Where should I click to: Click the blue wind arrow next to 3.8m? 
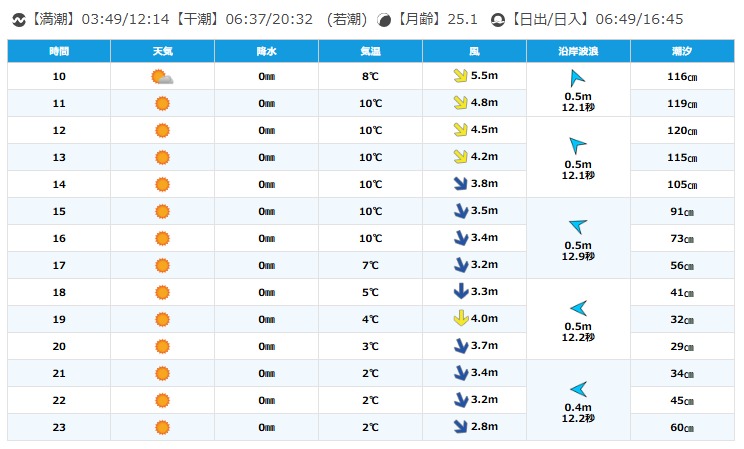click(460, 184)
